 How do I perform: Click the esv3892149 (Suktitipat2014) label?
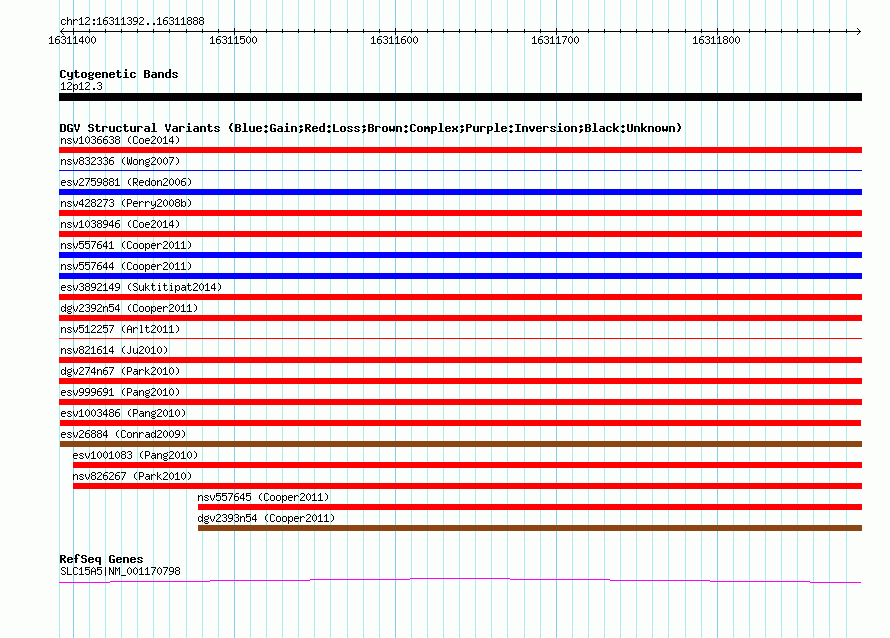click(x=141, y=287)
